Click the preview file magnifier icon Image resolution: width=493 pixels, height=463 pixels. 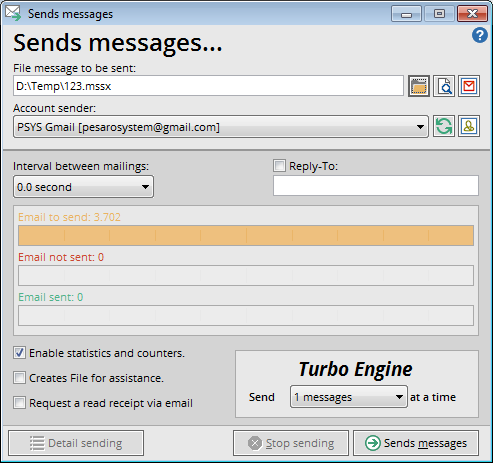(x=444, y=86)
